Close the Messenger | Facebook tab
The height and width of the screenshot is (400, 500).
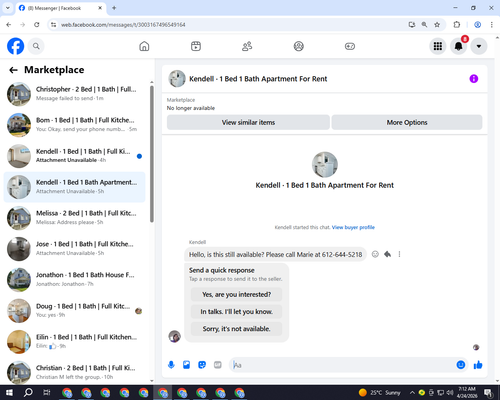[100, 8]
